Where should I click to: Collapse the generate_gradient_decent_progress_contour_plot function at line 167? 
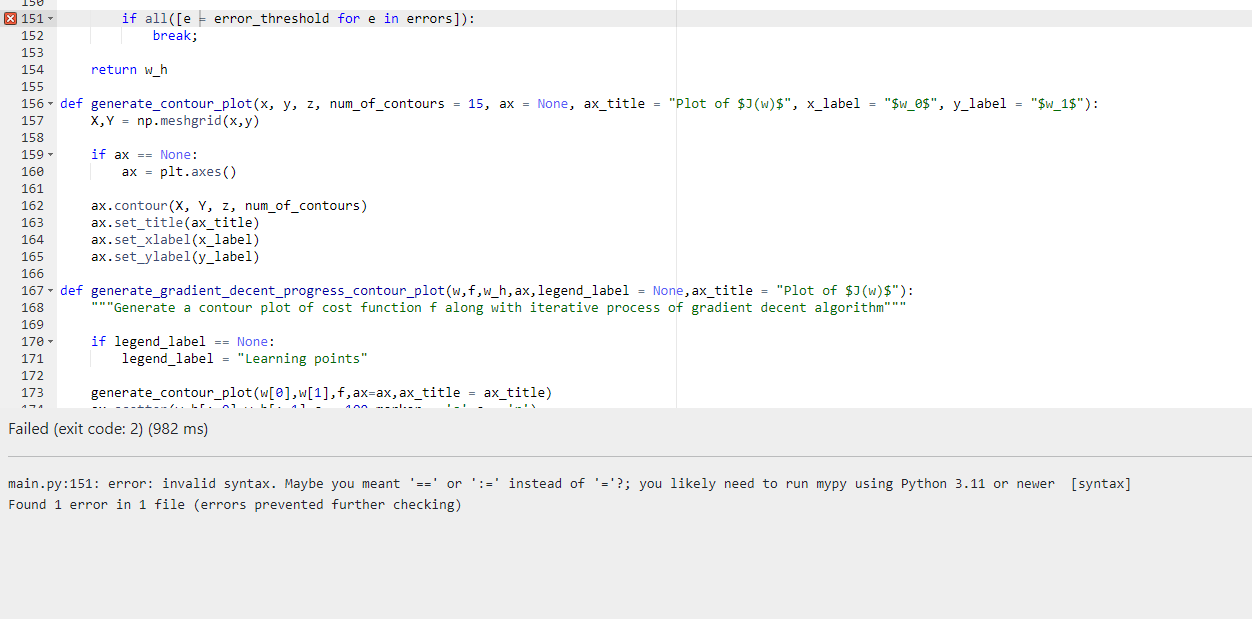point(51,291)
